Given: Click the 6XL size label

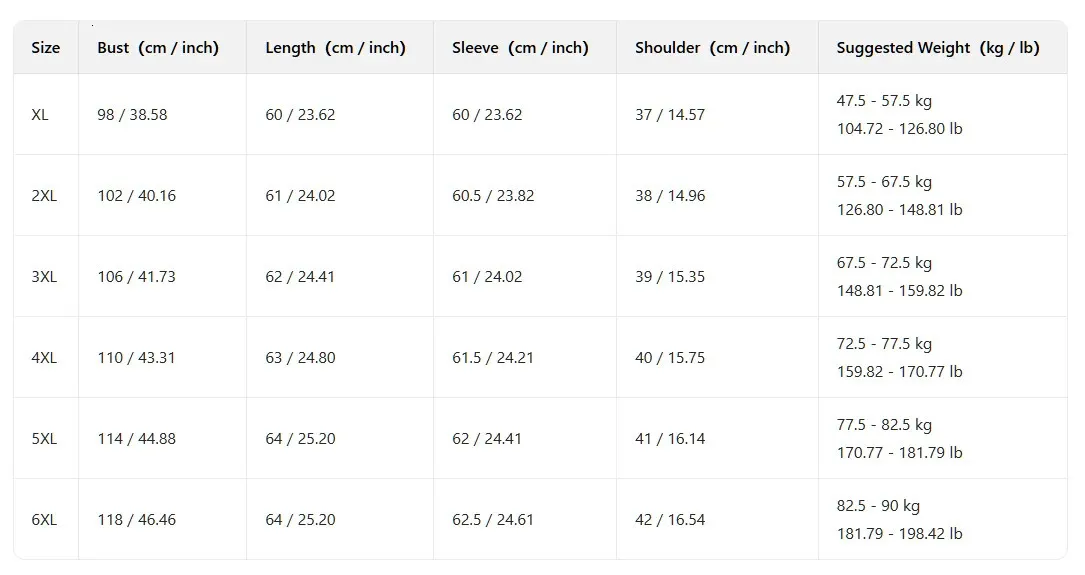Looking at the screenshot, I should (44, 520).
